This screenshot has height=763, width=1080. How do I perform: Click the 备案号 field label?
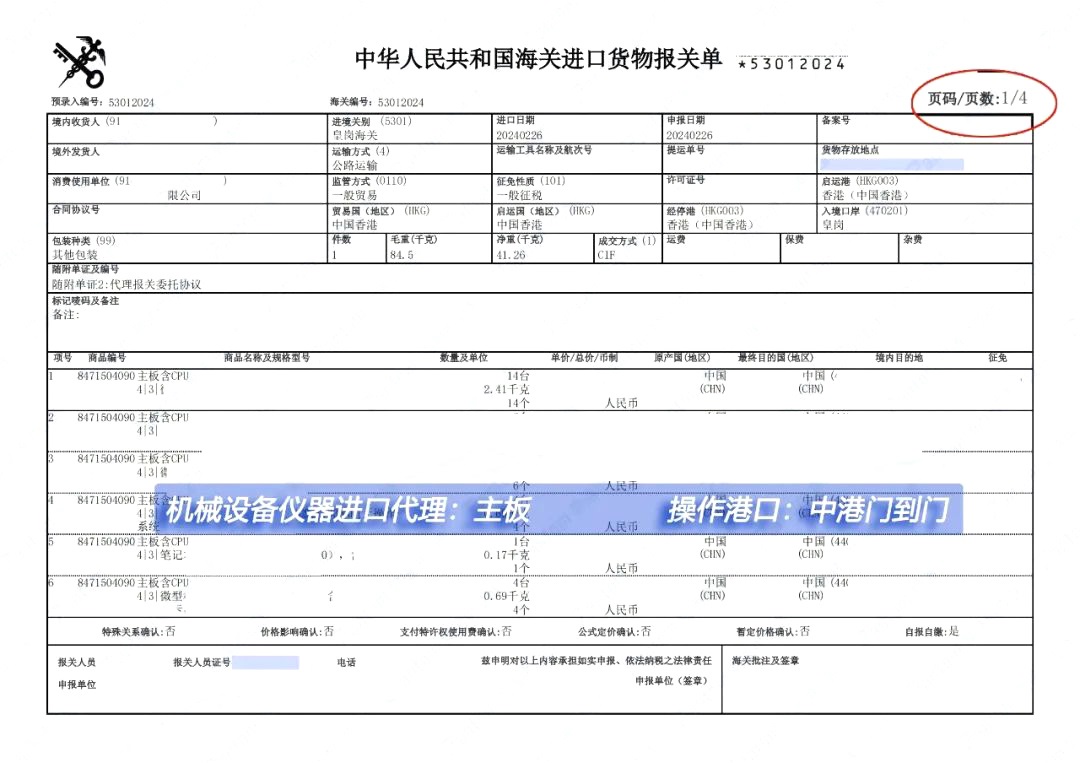point(835,121)
